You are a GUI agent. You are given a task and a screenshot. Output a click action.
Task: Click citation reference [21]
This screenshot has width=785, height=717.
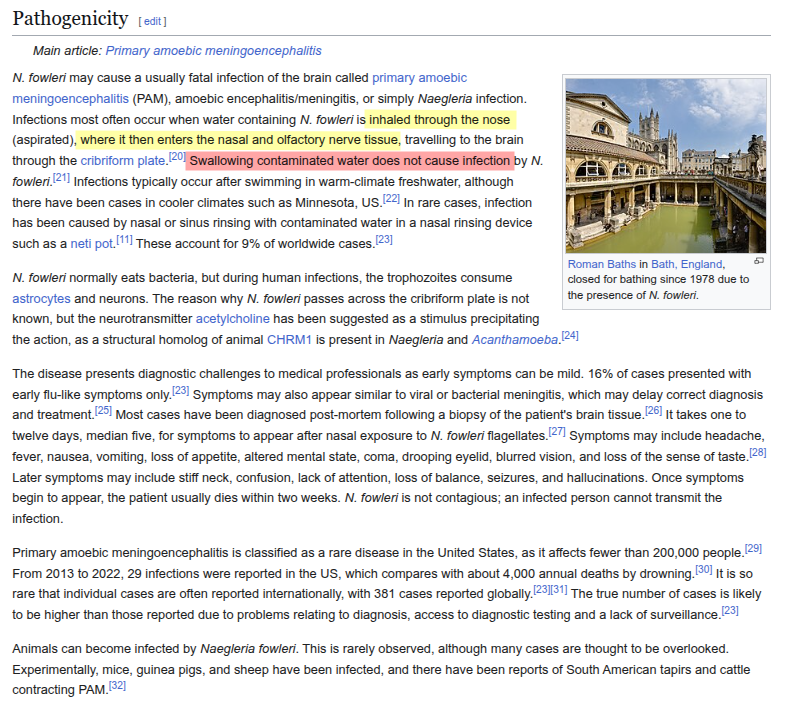(61, 177)
